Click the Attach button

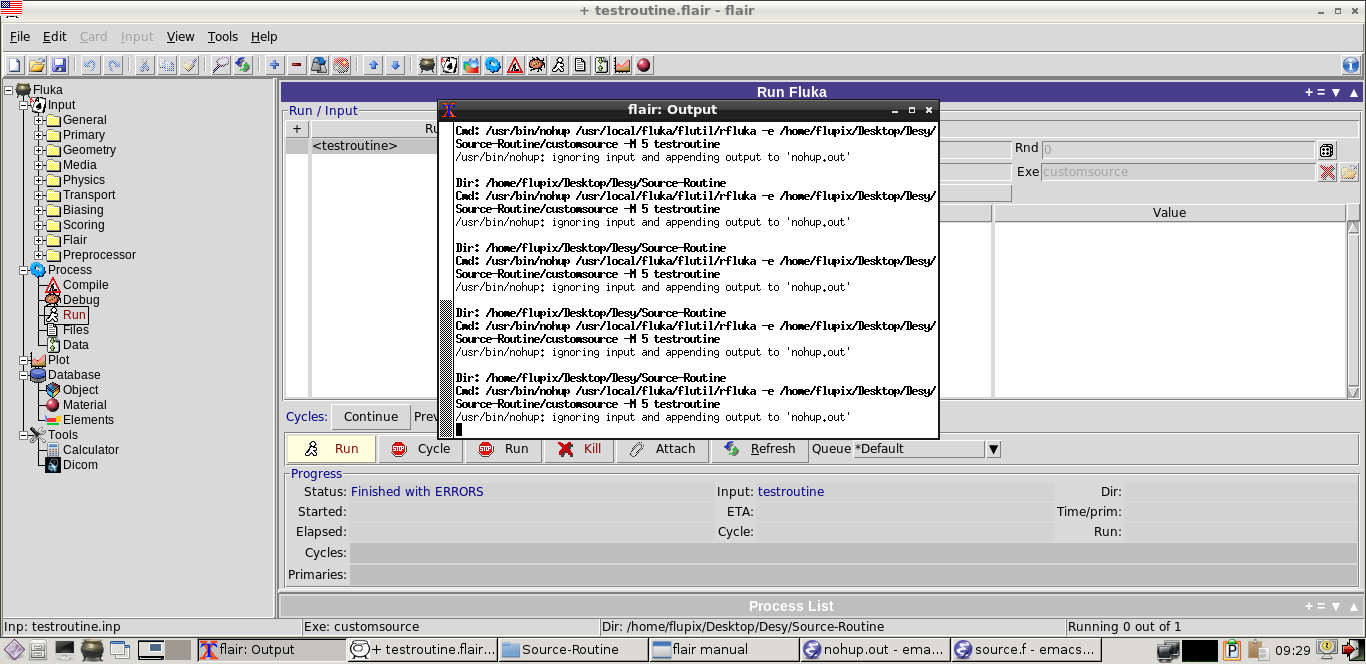point(663,449)
